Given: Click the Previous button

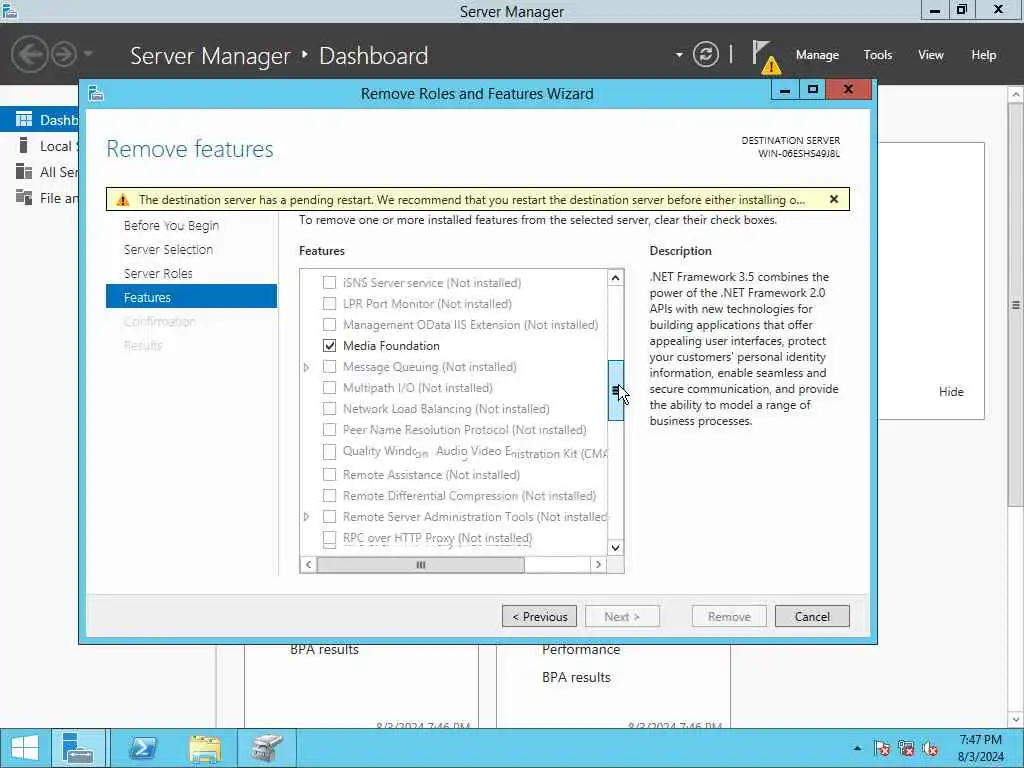Looking at the screenshot, I should (539, 616).
